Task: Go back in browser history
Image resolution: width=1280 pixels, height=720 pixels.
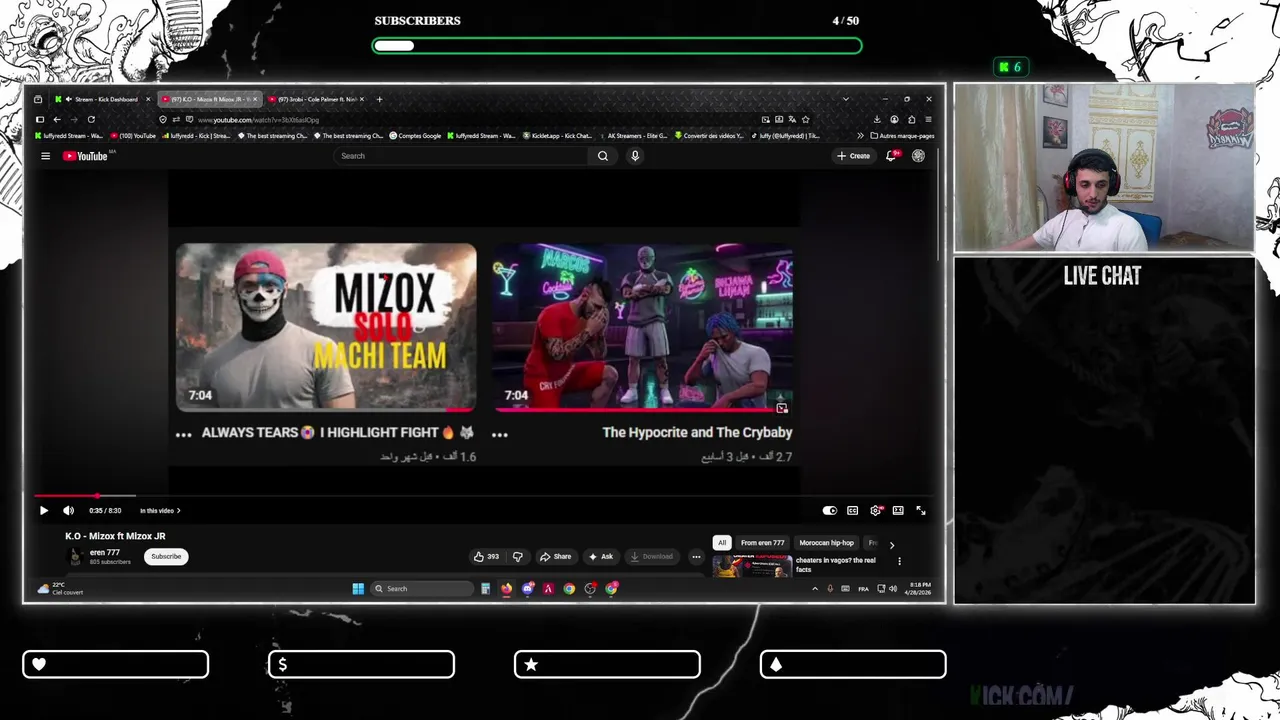Action: [x=57, y=119]
